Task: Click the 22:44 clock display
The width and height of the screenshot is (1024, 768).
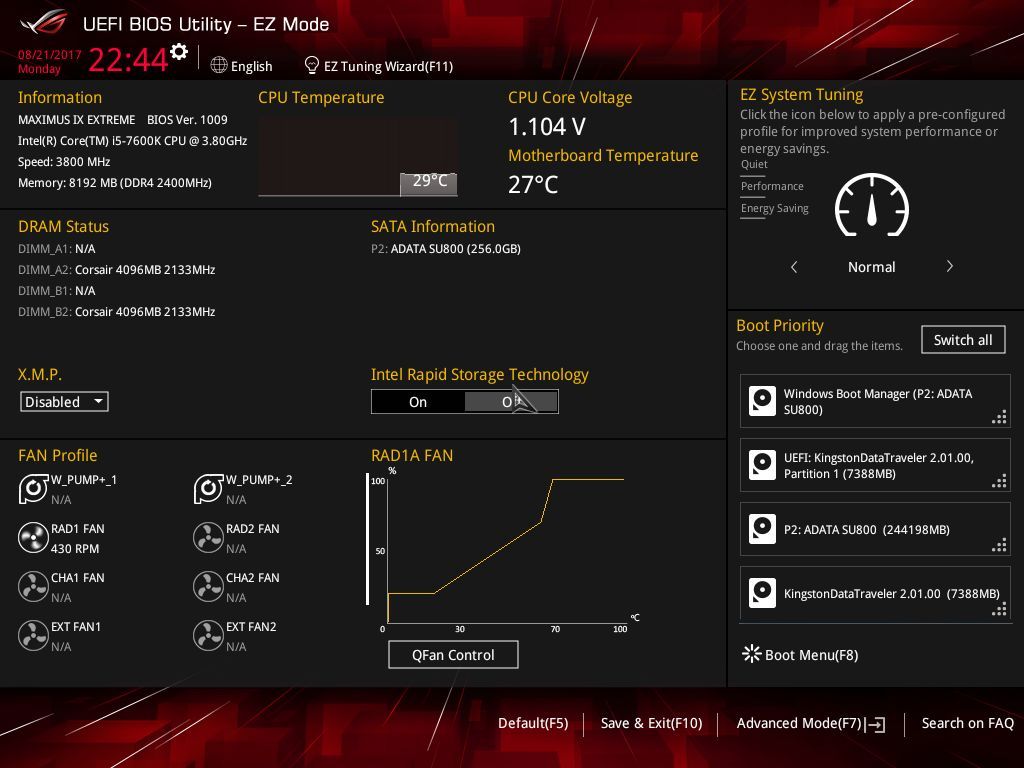Action: 128,59
